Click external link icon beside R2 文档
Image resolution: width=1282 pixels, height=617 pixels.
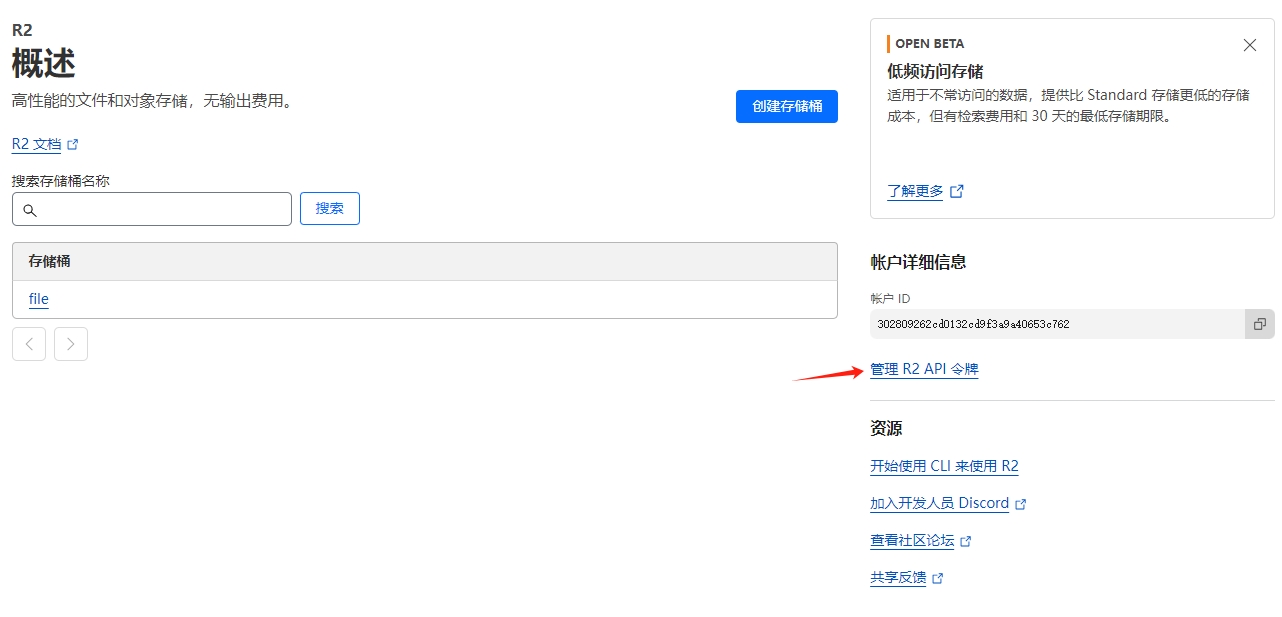click(72, 145)
